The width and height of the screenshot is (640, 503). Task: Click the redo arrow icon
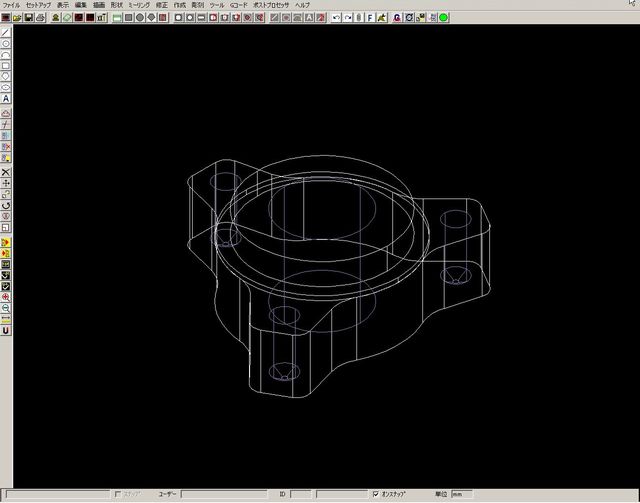pos(348,18)
